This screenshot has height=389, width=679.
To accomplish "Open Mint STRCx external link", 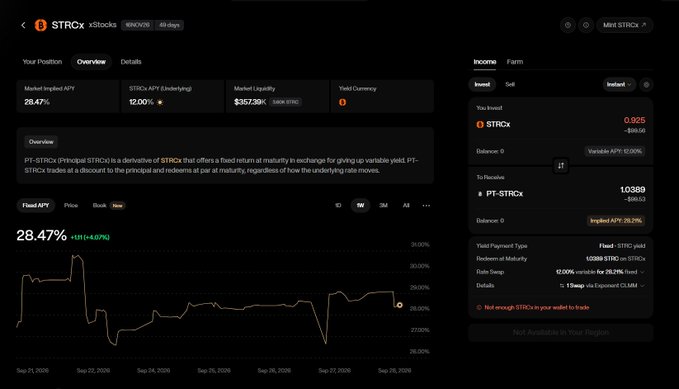I will click(x=624, y=25).
